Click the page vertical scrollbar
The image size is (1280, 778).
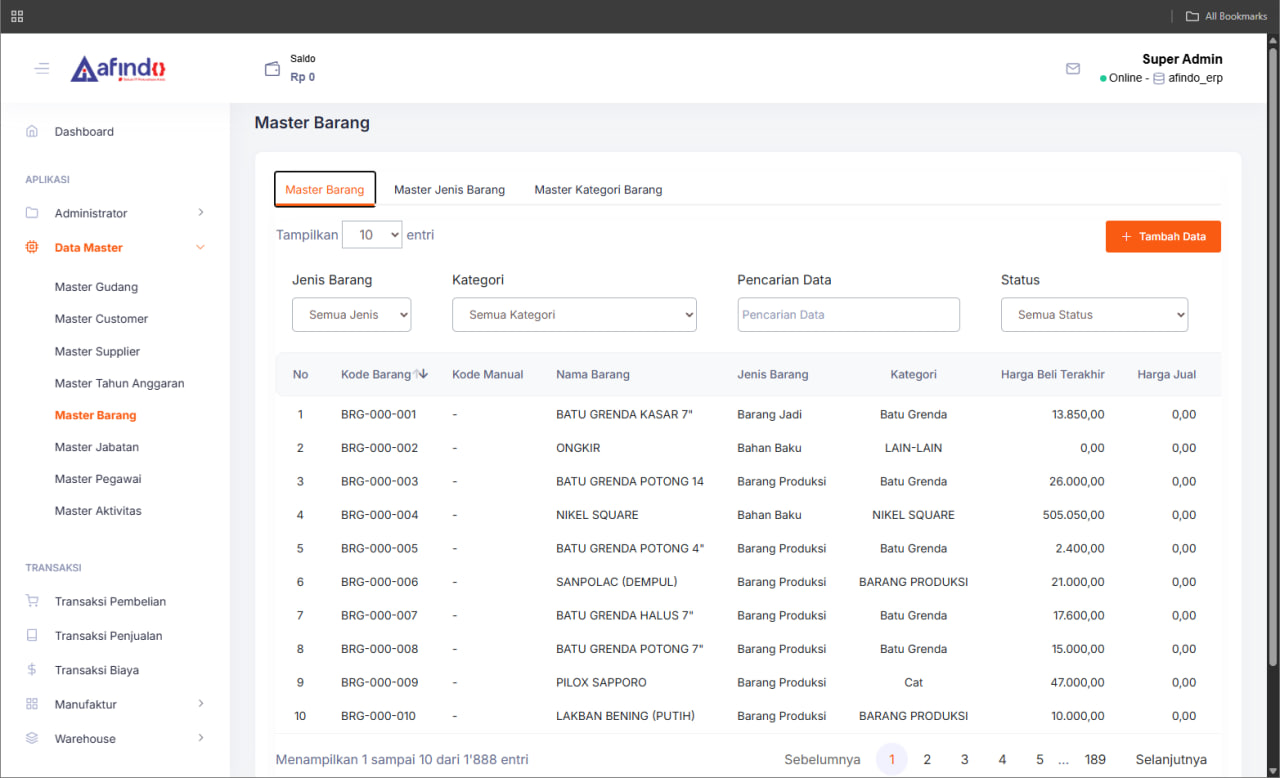1272,356
